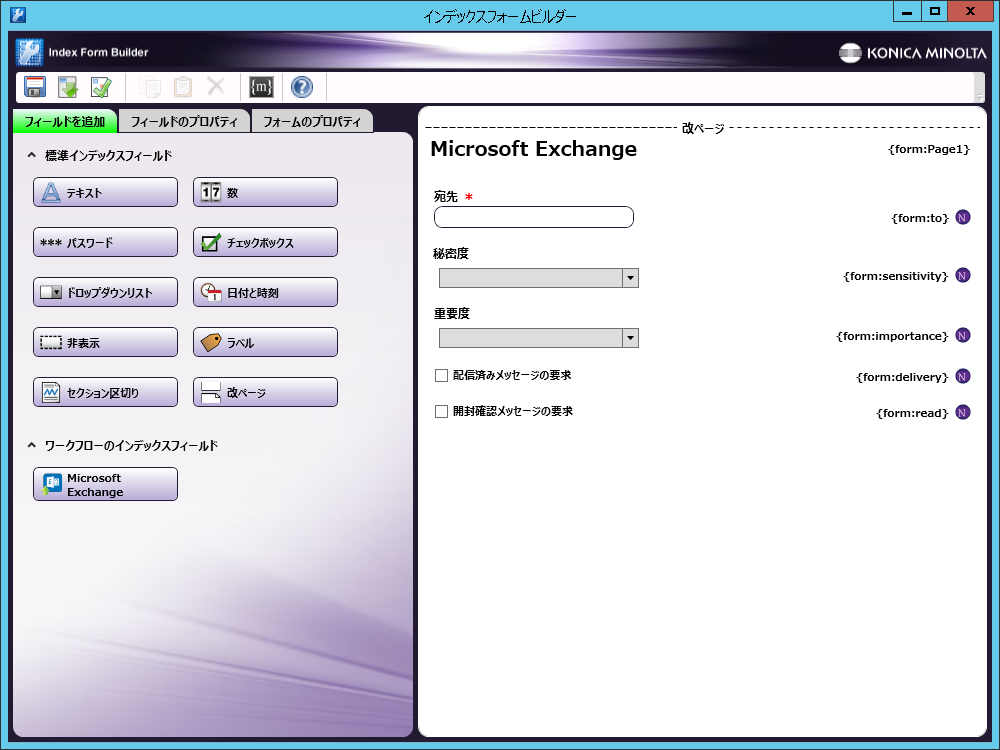The height and width of the screenshot is (750, 1000).
Task: Click the 重要度 field label
Action: [x=452, y=314]
